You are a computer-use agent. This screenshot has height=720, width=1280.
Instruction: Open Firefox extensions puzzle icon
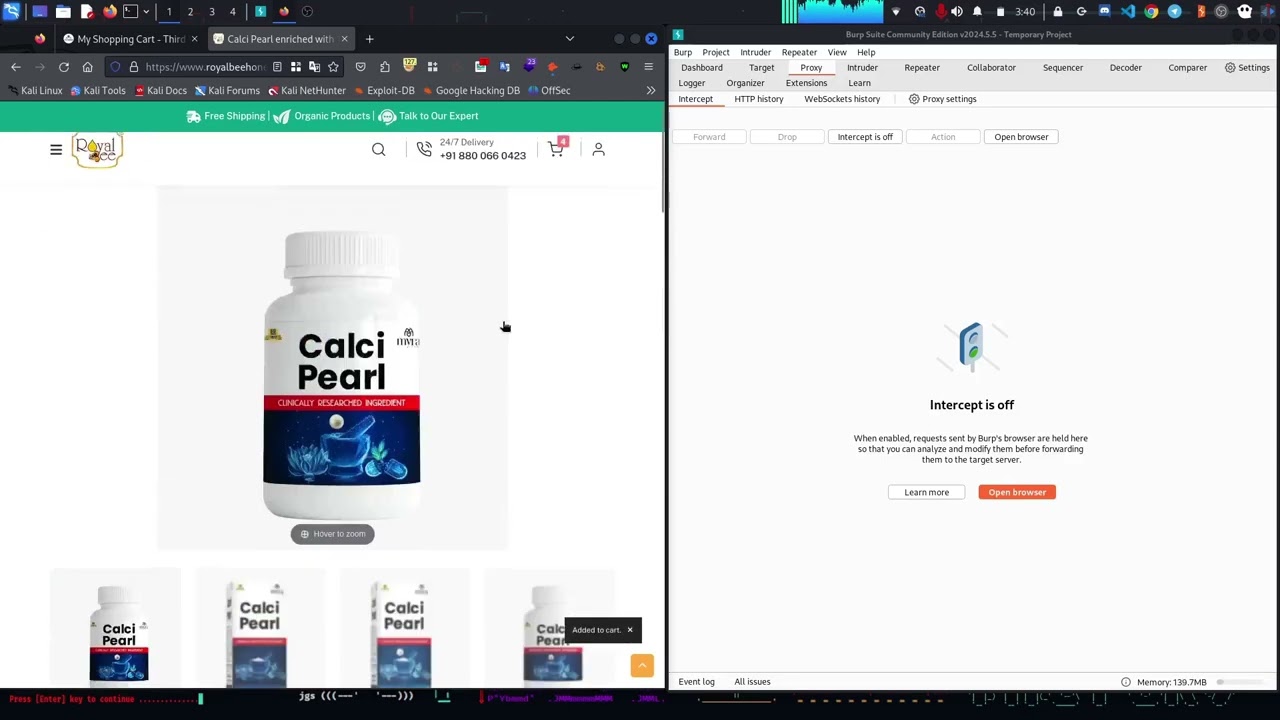[385, 67]
